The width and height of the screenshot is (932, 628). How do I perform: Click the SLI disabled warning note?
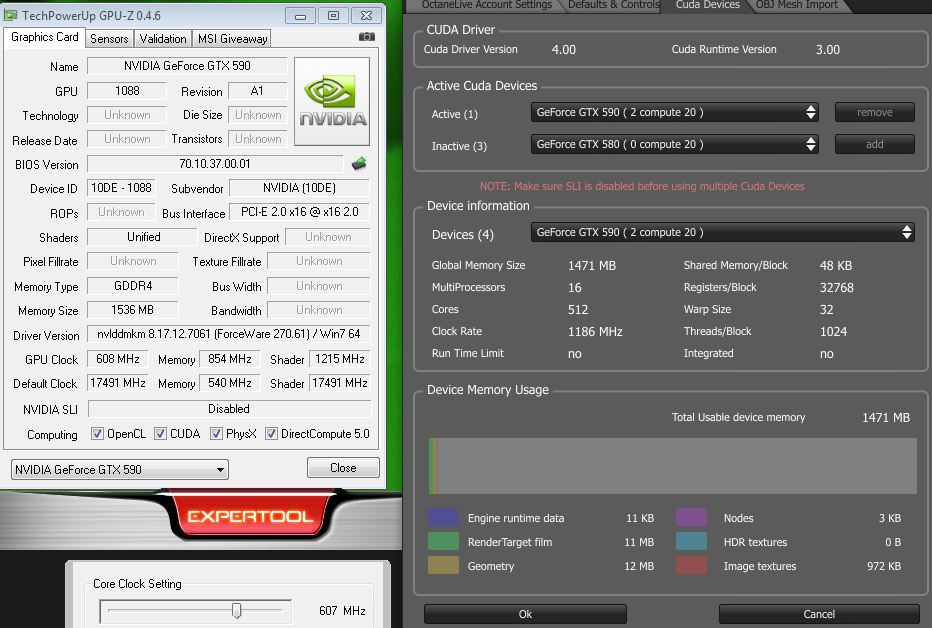coord(642,187)
